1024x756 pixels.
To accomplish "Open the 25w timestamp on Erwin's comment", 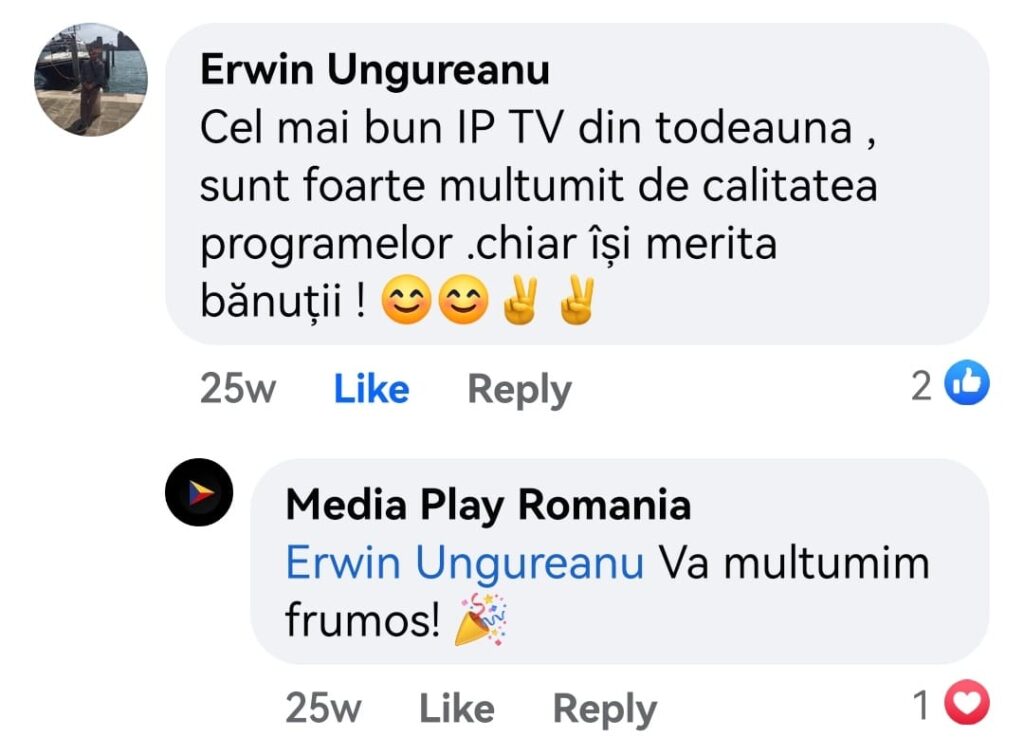I will pyautogui.click(x=238, y=388).
